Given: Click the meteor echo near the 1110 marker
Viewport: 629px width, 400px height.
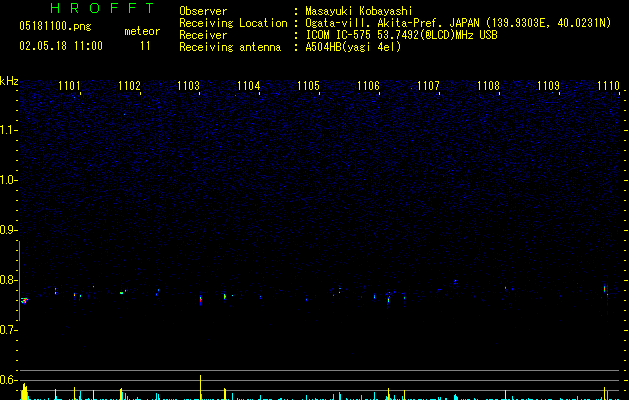Looking at the screenshot, I should click(606, 290).
